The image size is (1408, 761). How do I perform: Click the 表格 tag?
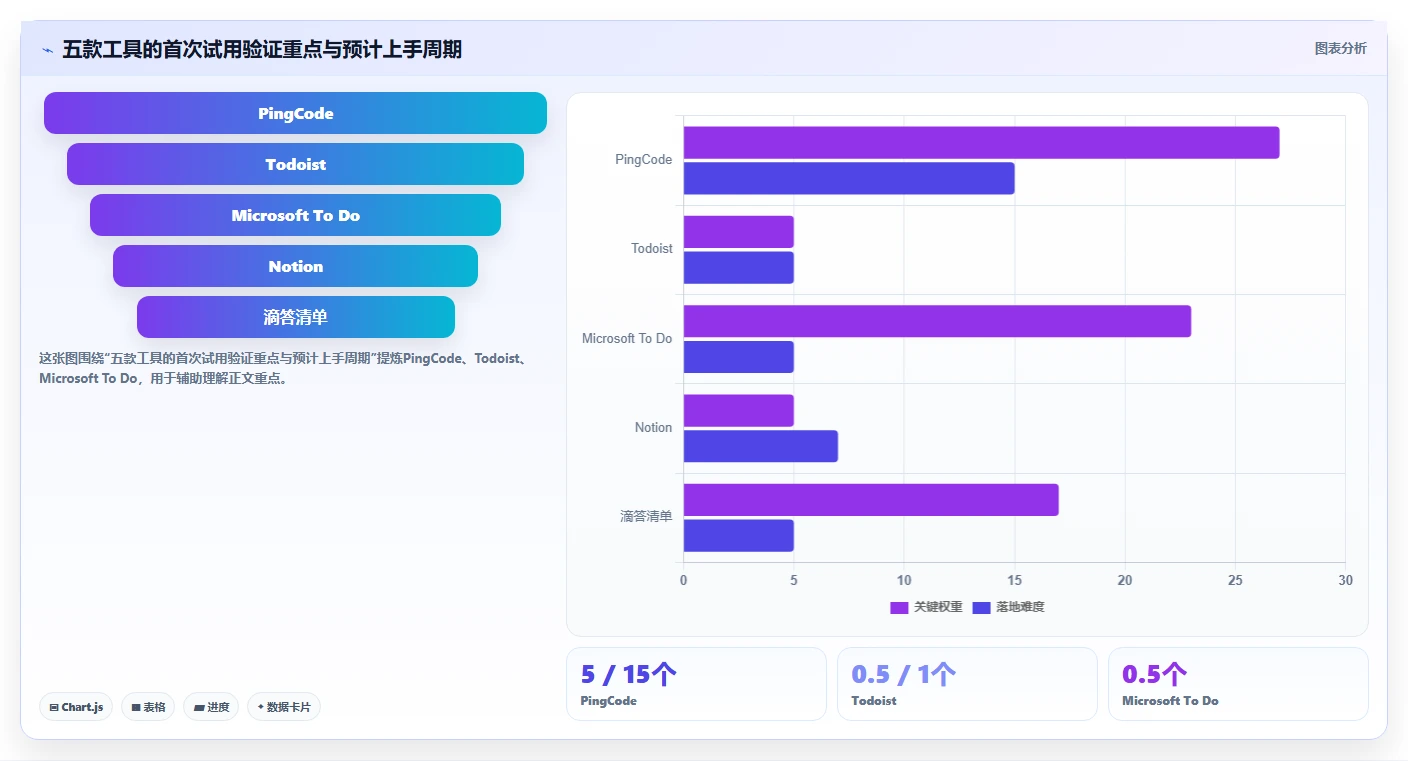(x=148, y=707)
